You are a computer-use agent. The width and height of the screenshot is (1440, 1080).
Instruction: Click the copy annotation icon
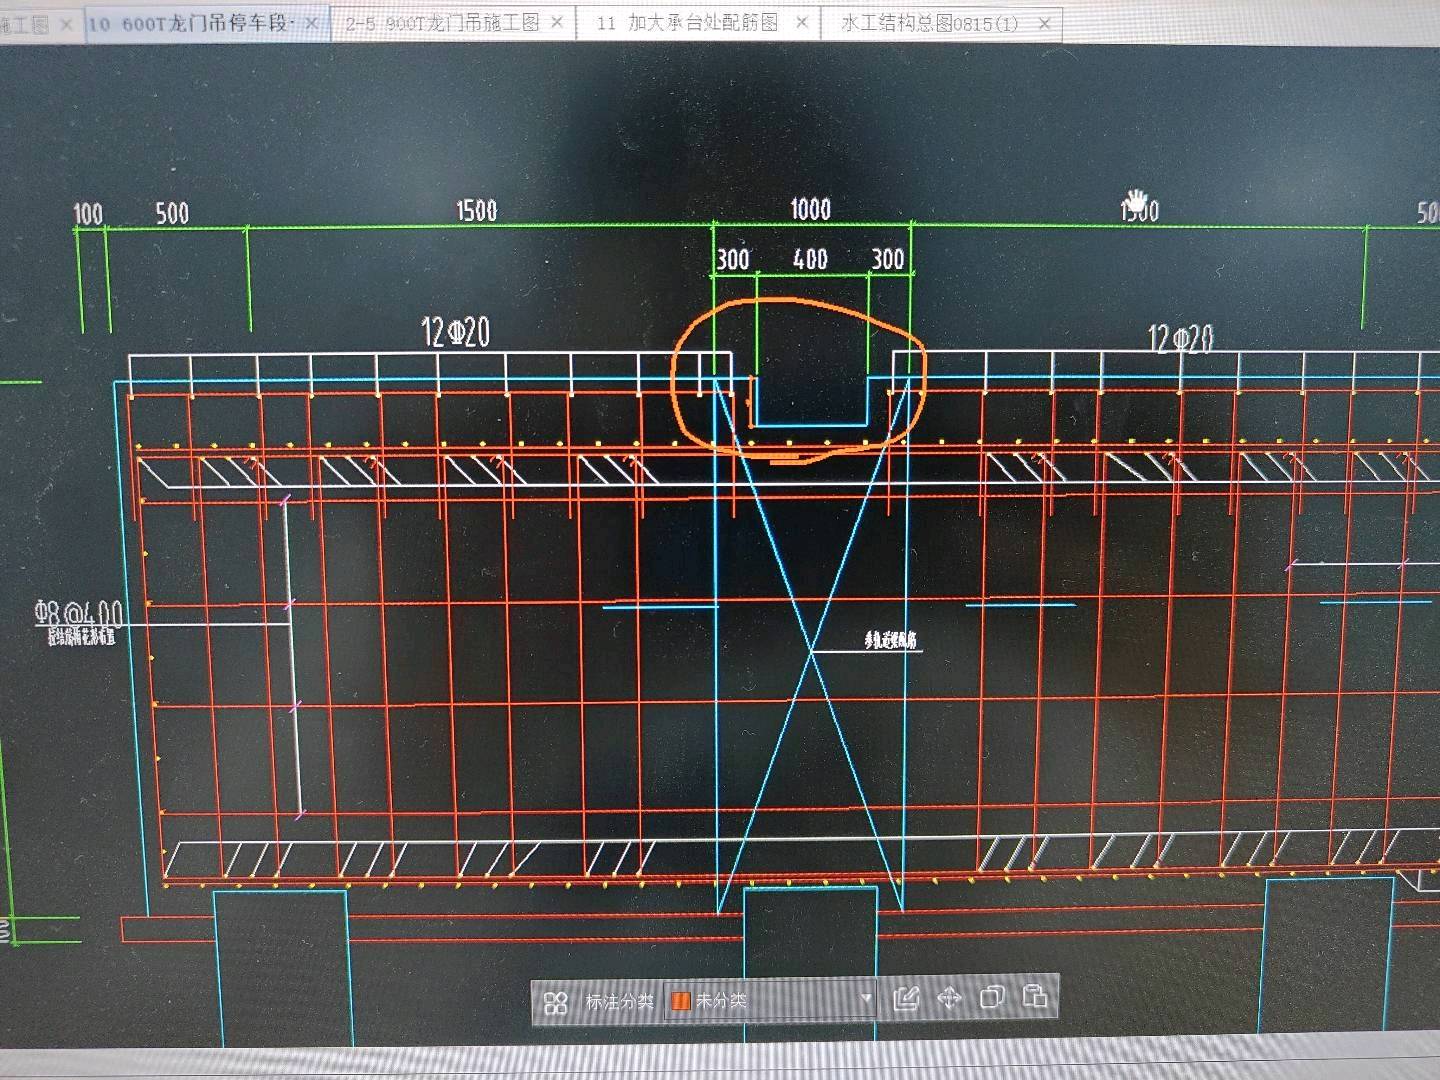(992, 997)
